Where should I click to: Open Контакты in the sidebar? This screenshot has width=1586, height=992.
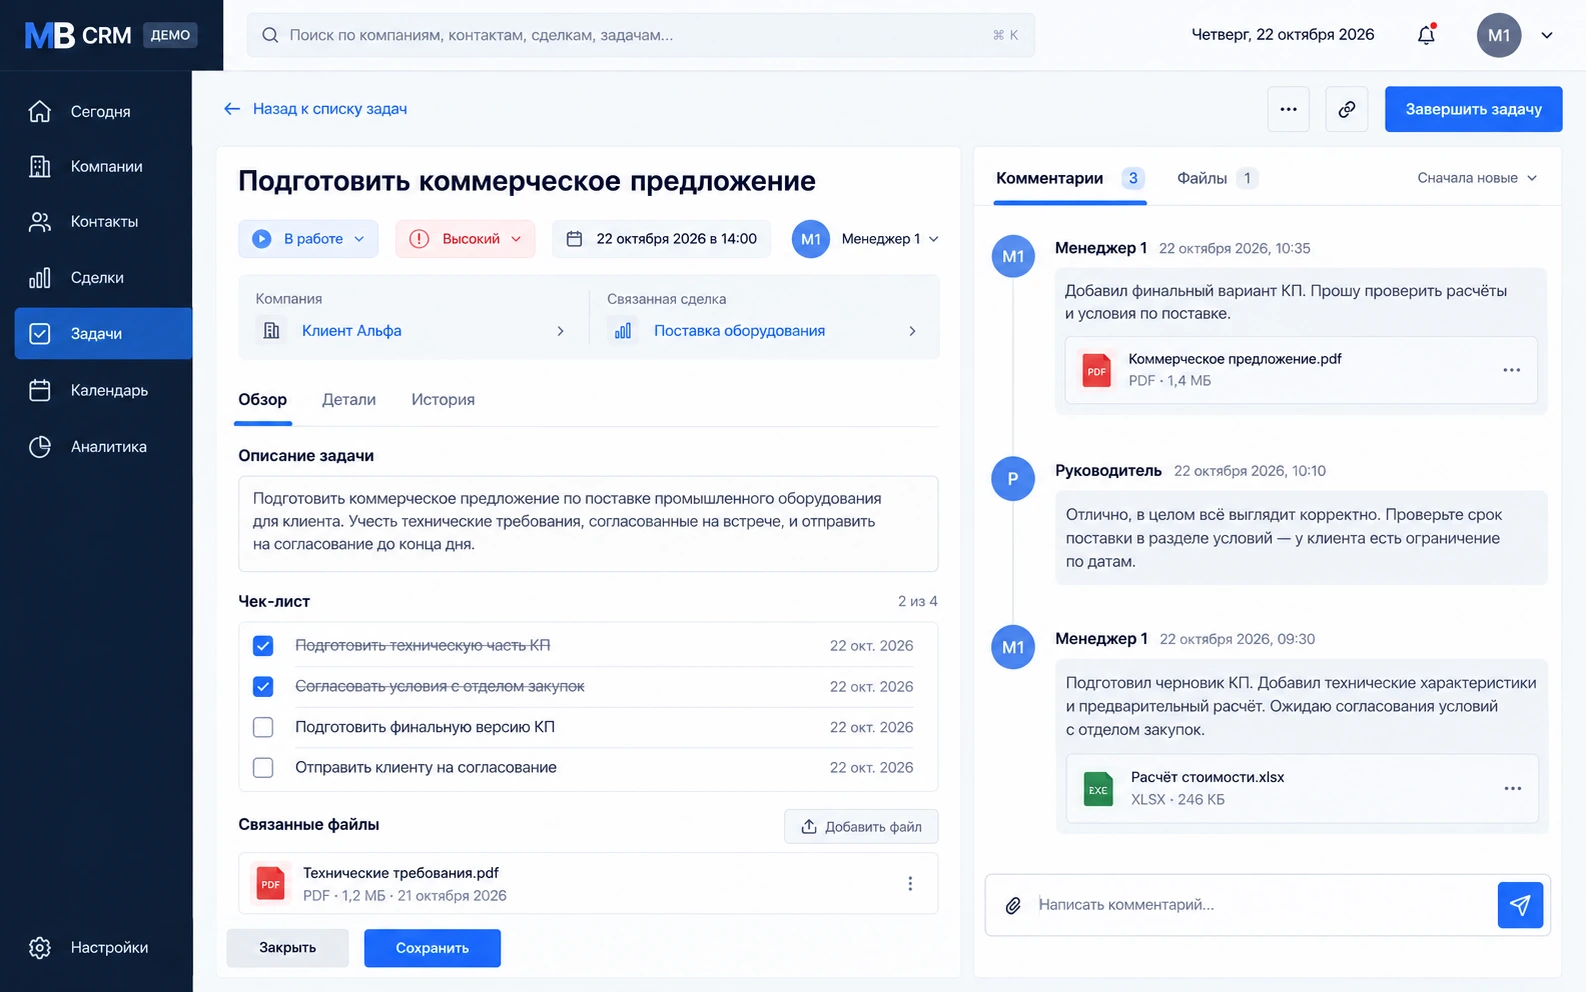(103, 222)
